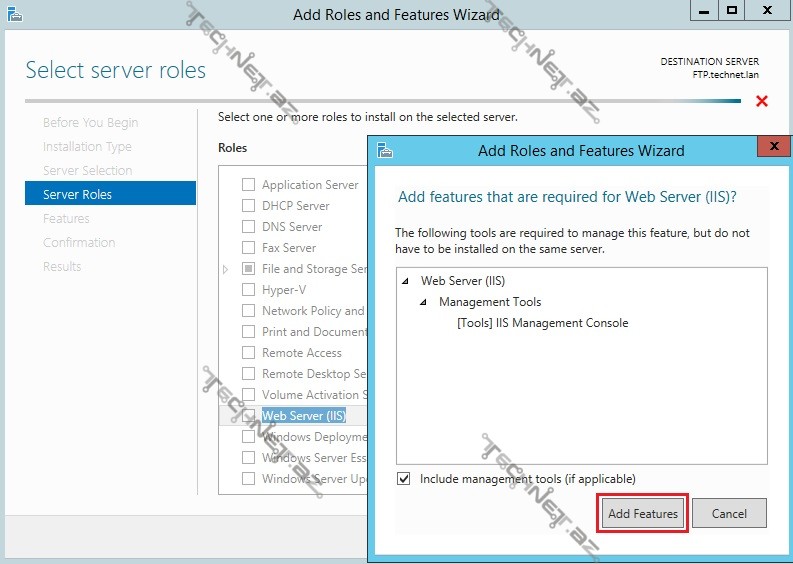Maximize the main wizard window
Screen dimensions: 793x564
(x=731, y=10)
